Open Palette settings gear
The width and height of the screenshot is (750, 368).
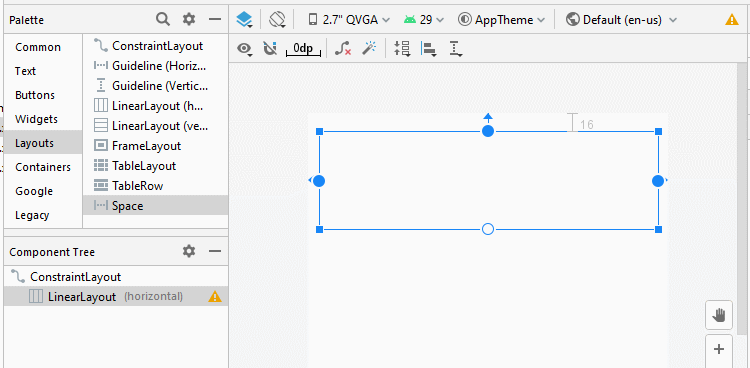point(189,19)
